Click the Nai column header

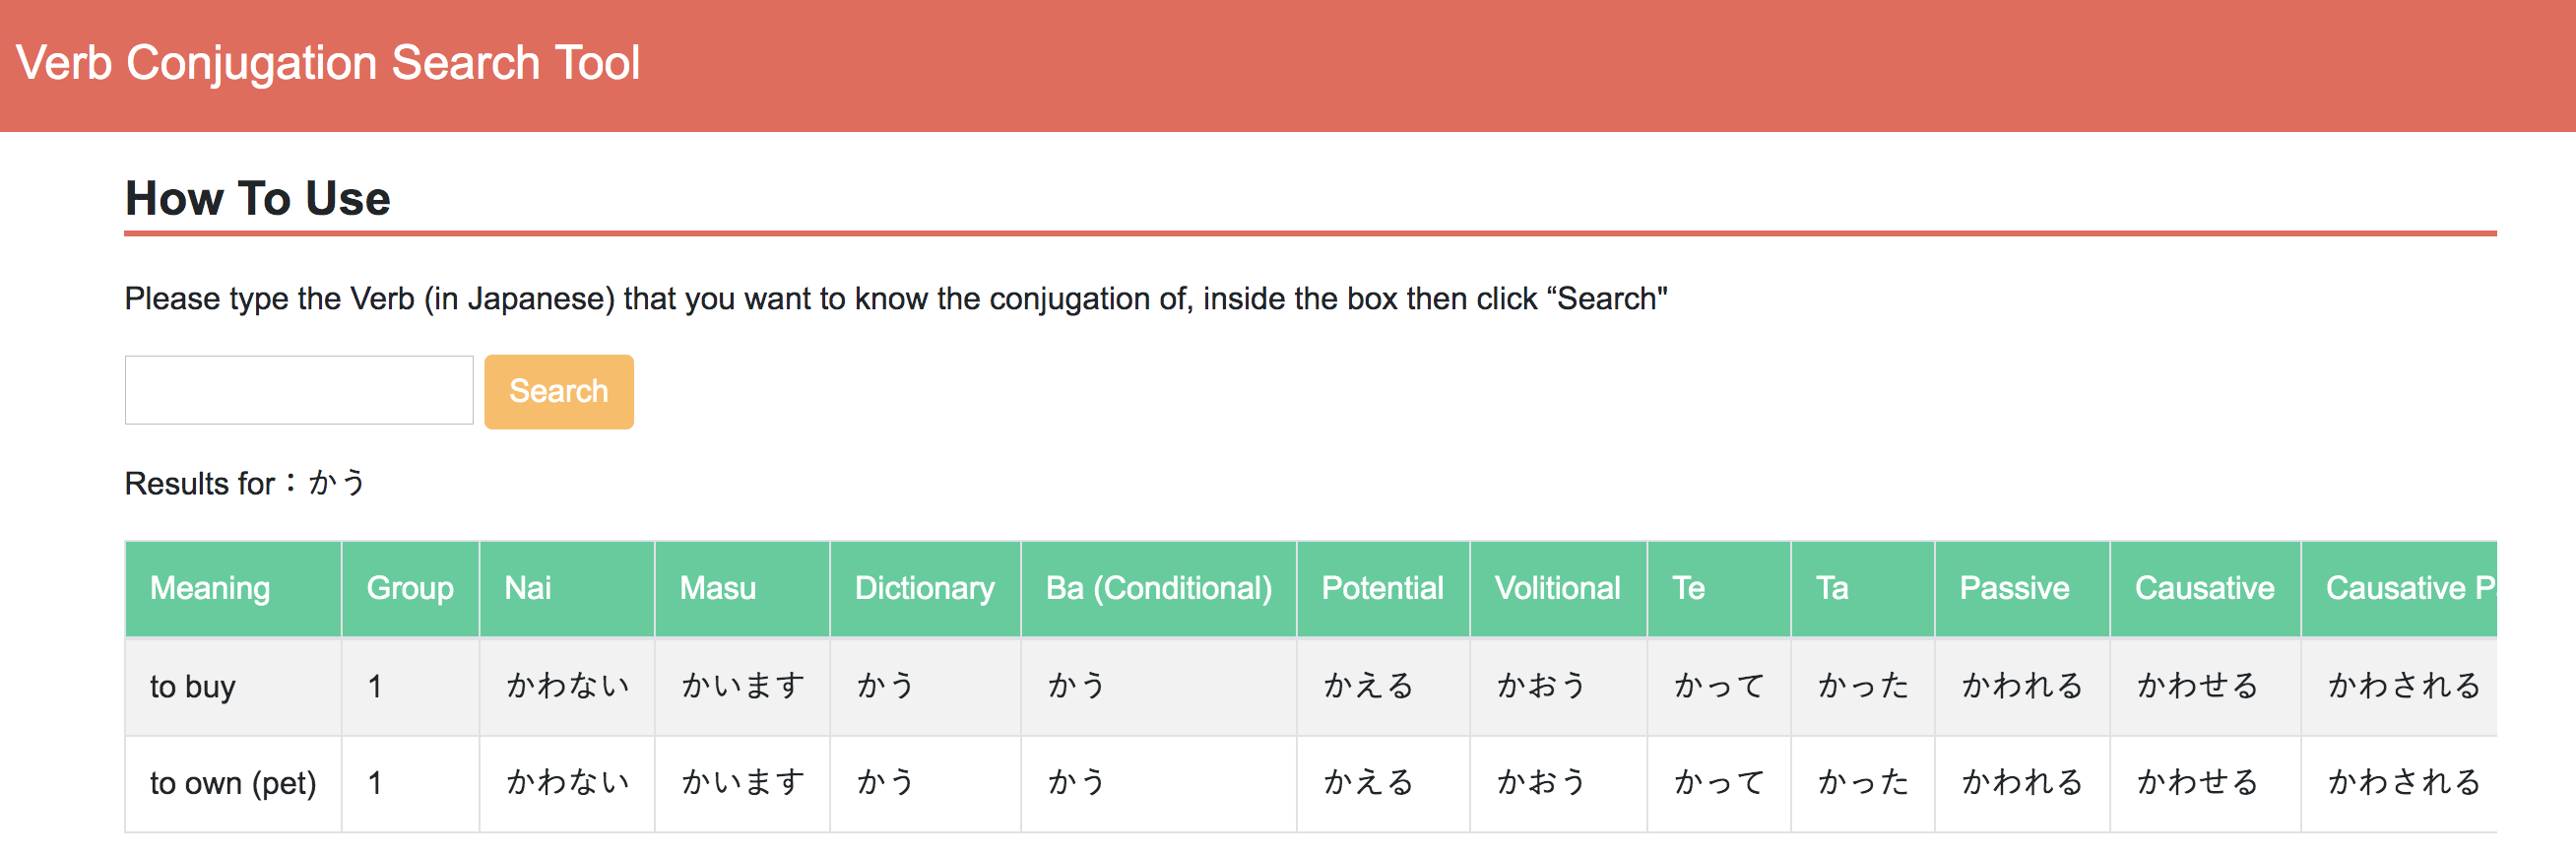click(528, 588)
